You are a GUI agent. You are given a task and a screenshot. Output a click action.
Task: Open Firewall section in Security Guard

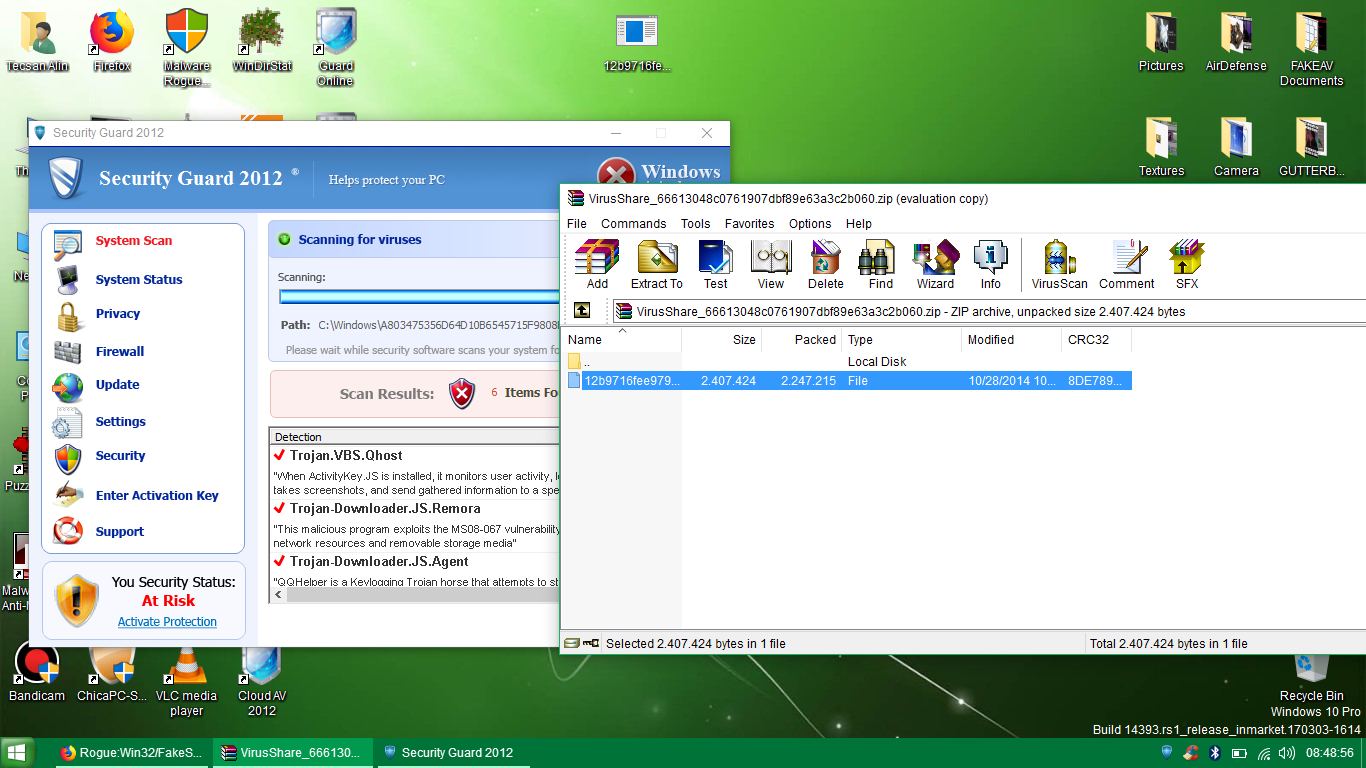pyautogui.click(x=120, y=352)
